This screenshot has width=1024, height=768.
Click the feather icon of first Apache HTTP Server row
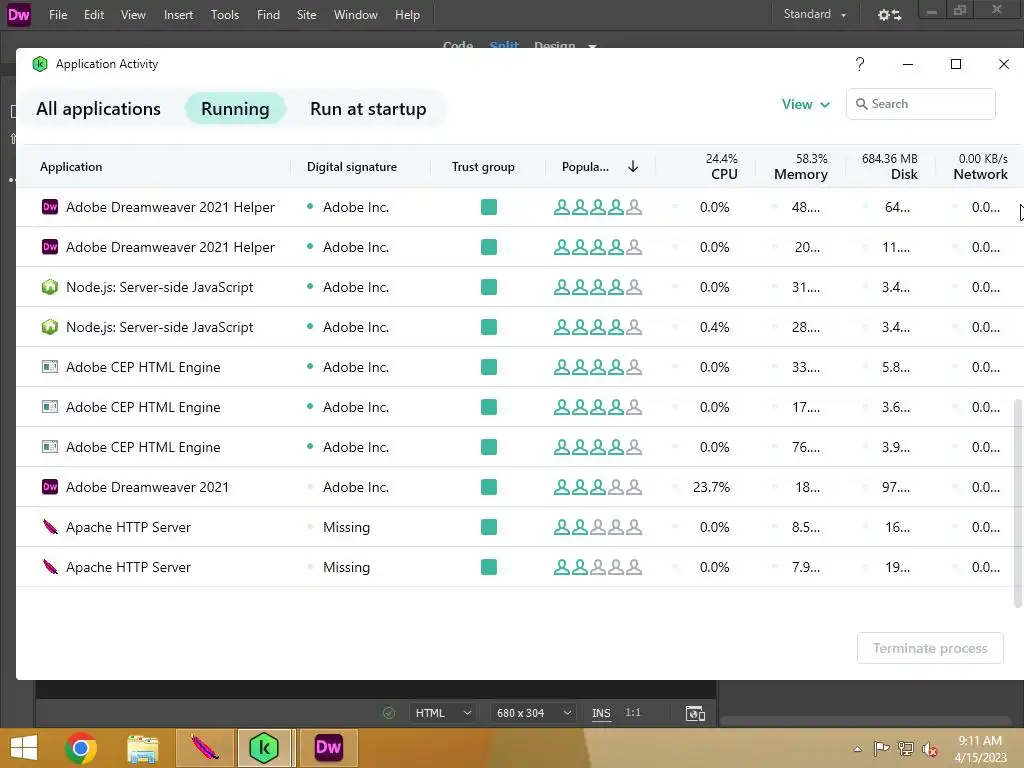point(50,526)
